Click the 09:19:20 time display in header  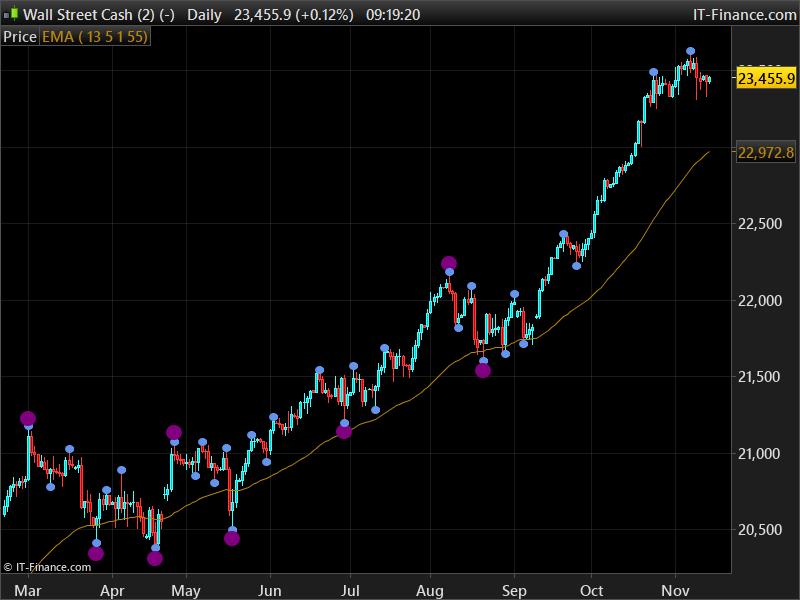click(393, 15)
